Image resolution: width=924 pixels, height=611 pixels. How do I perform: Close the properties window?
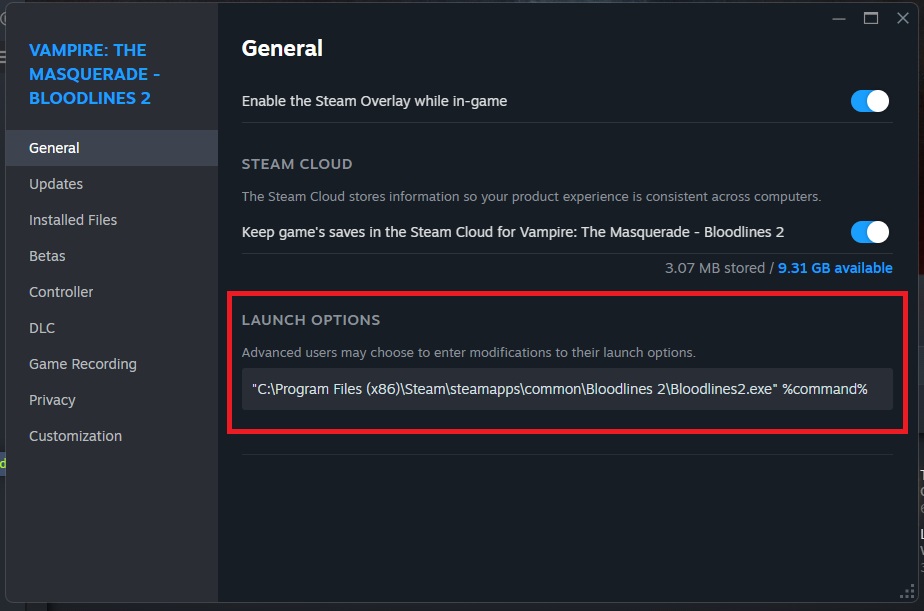pyautogui.click(x=903, y=18)
